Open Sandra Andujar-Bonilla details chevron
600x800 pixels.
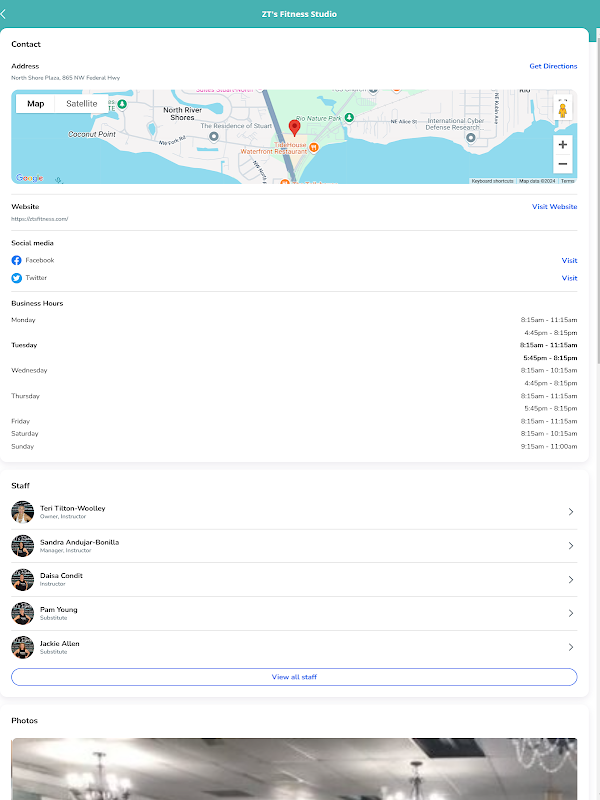point(571,546)
